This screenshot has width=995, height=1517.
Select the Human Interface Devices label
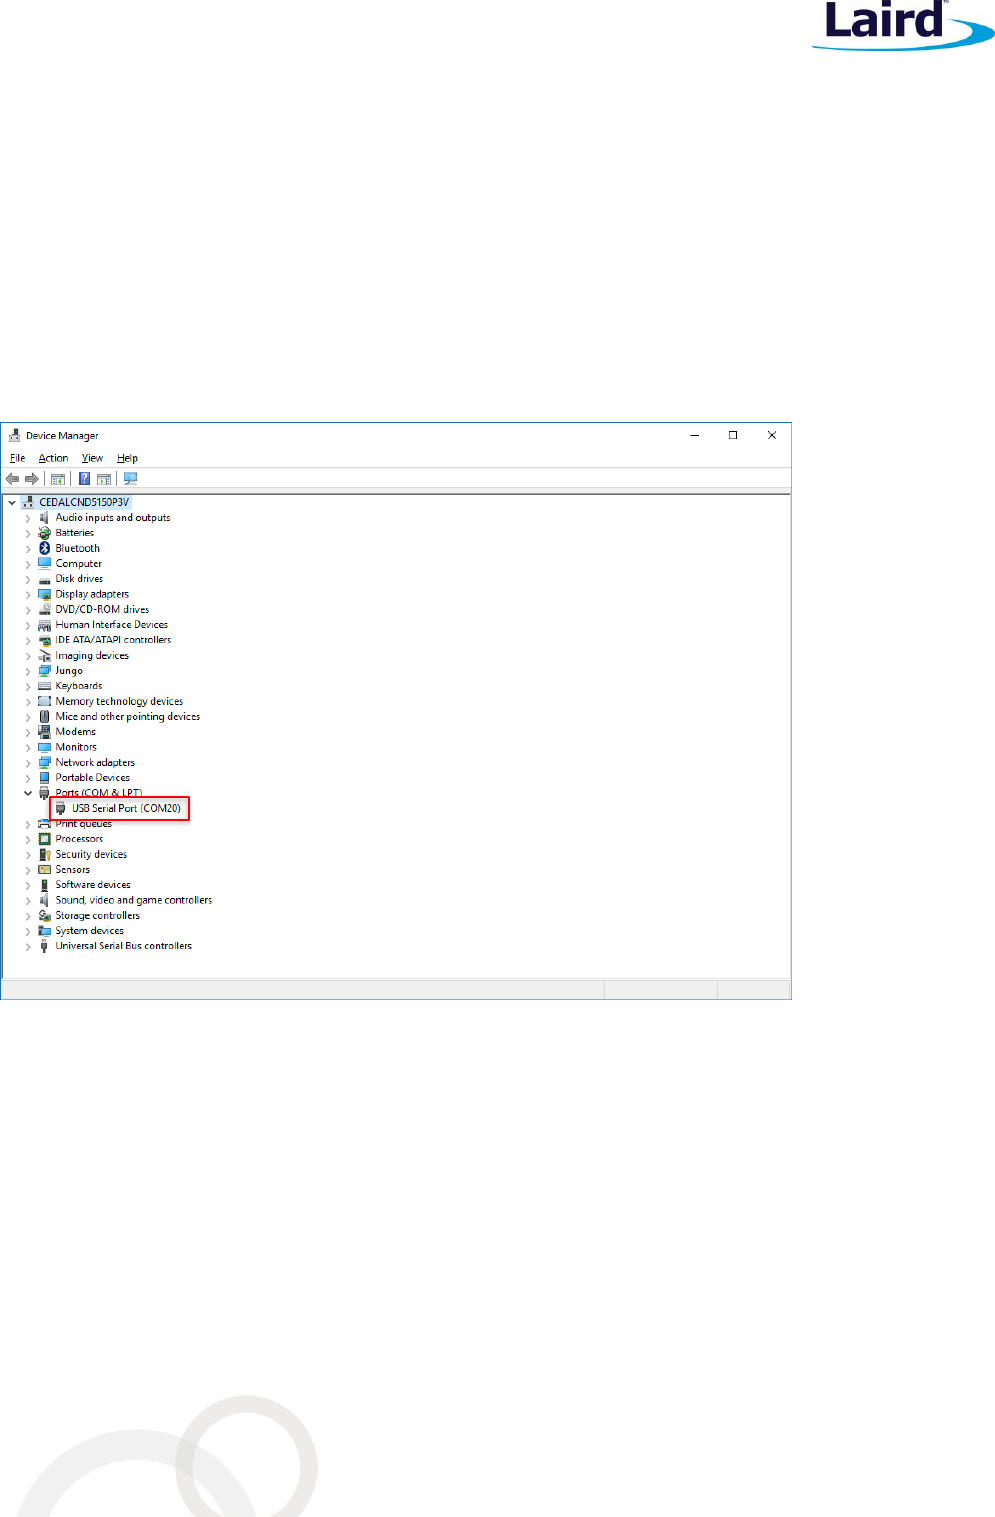pyautogui.click(x=112, y=625)
